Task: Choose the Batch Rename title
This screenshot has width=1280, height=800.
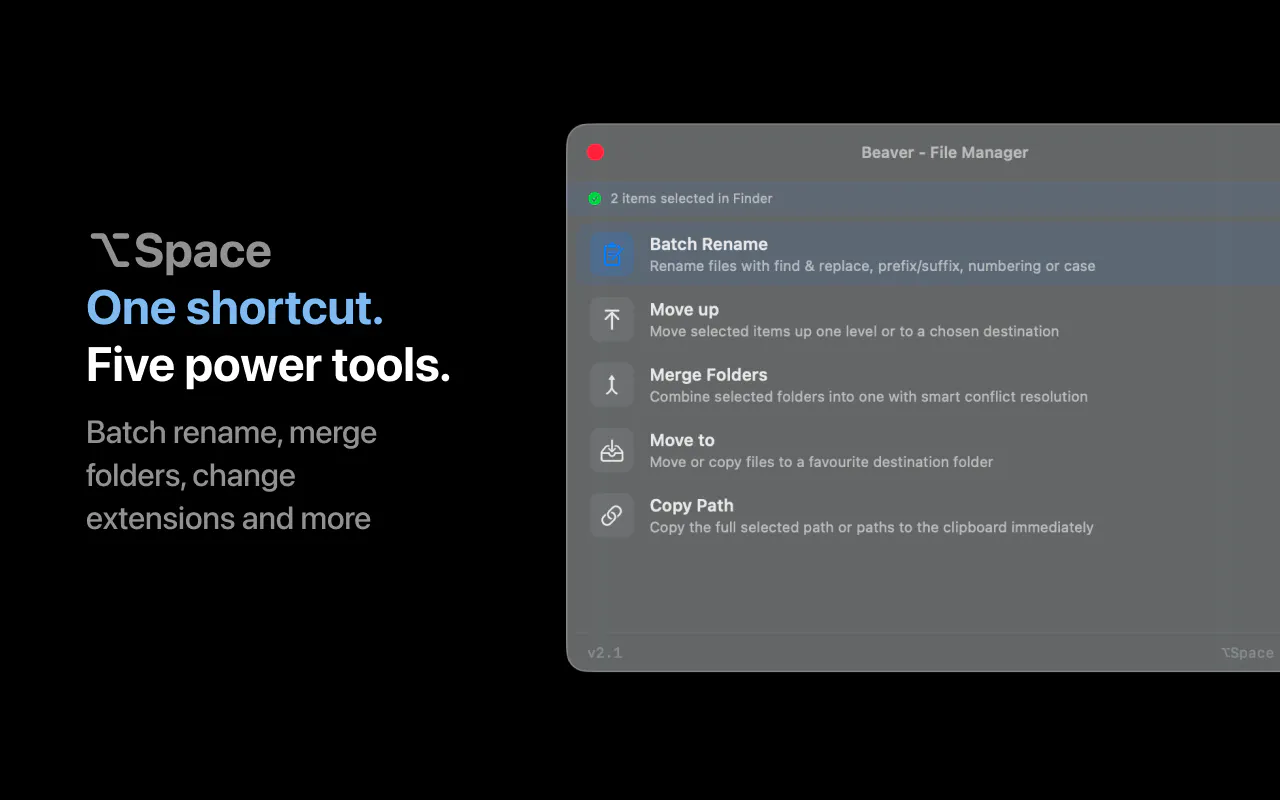Action: click(x=709, y=244)
